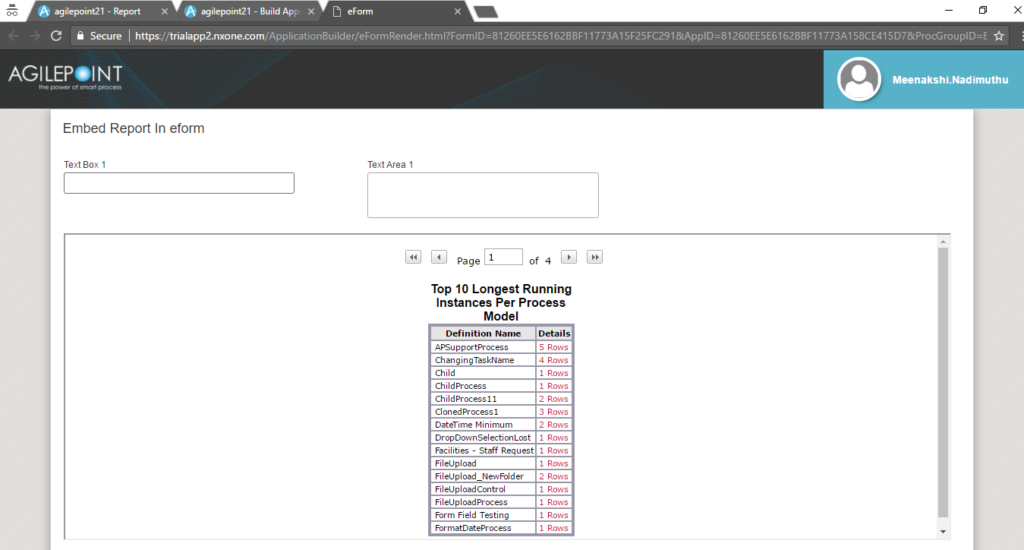Go to next report page
The width and height of the screenshot is (1024, 550).
click(569, 257)
